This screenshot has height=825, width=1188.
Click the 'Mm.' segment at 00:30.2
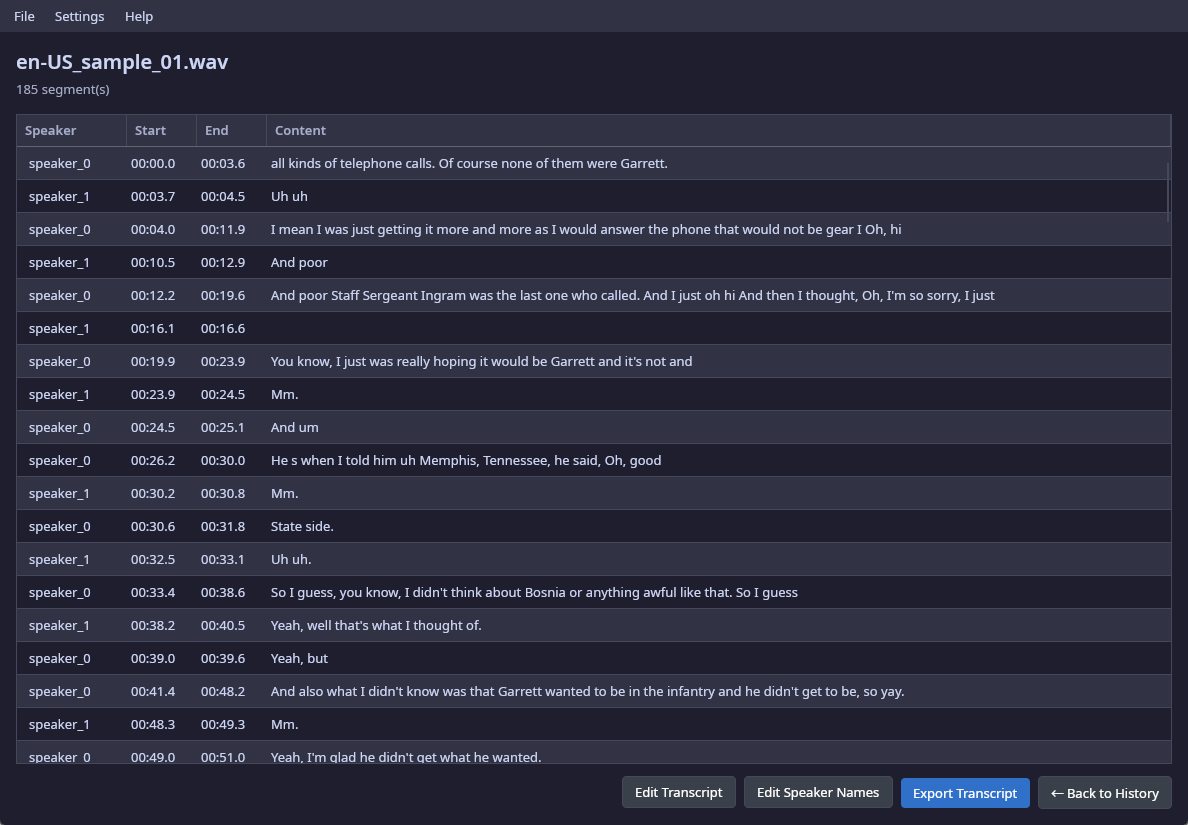coord(284,493)
